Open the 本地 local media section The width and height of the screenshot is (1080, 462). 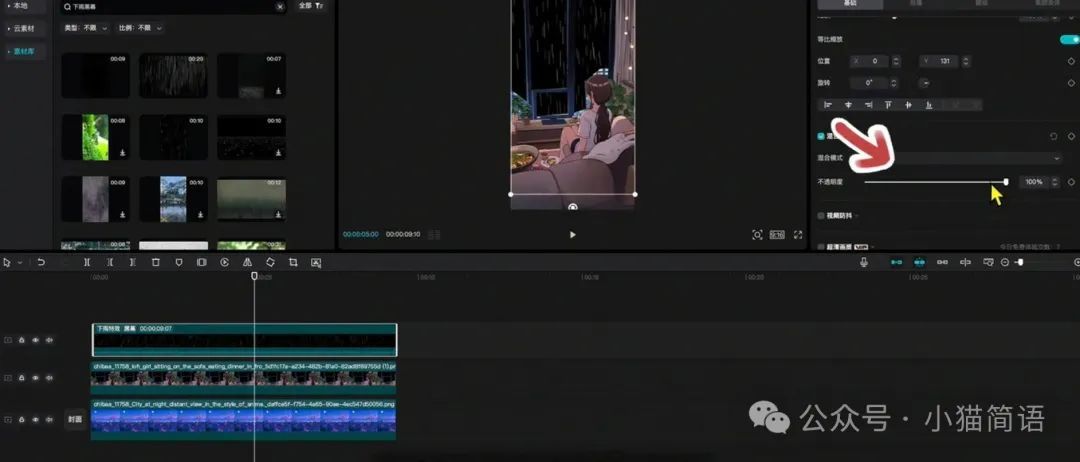(x=23, y=6)
